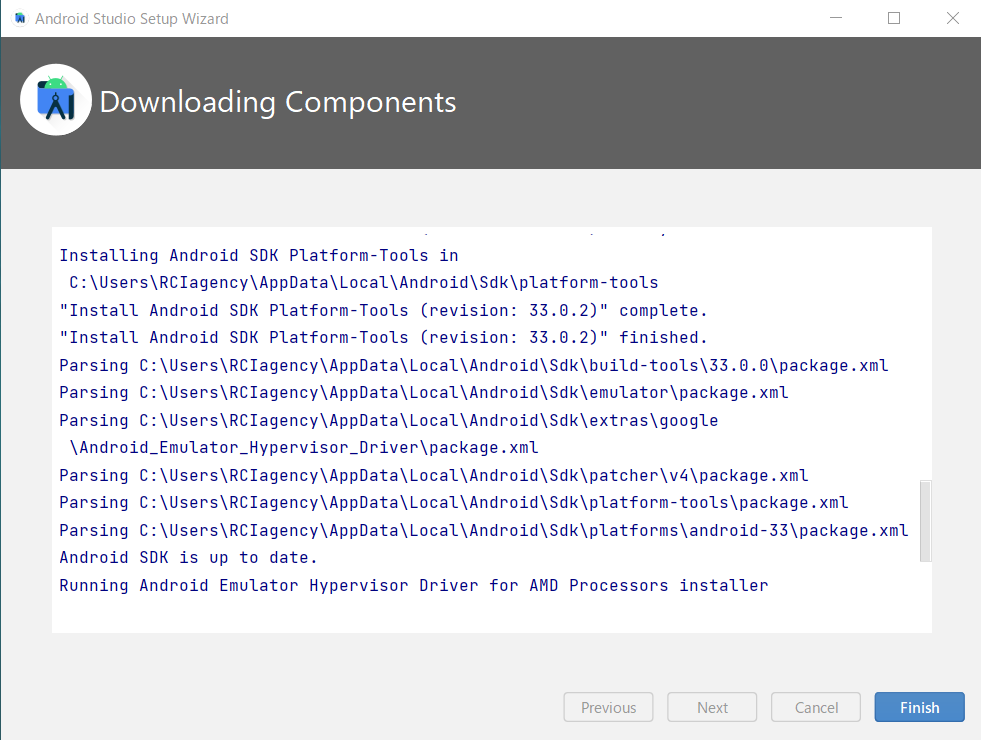This screenshot has height=740, width=981.
Task: Click the Parsing platforms\android-33\package.xml line
Action: 484,530
